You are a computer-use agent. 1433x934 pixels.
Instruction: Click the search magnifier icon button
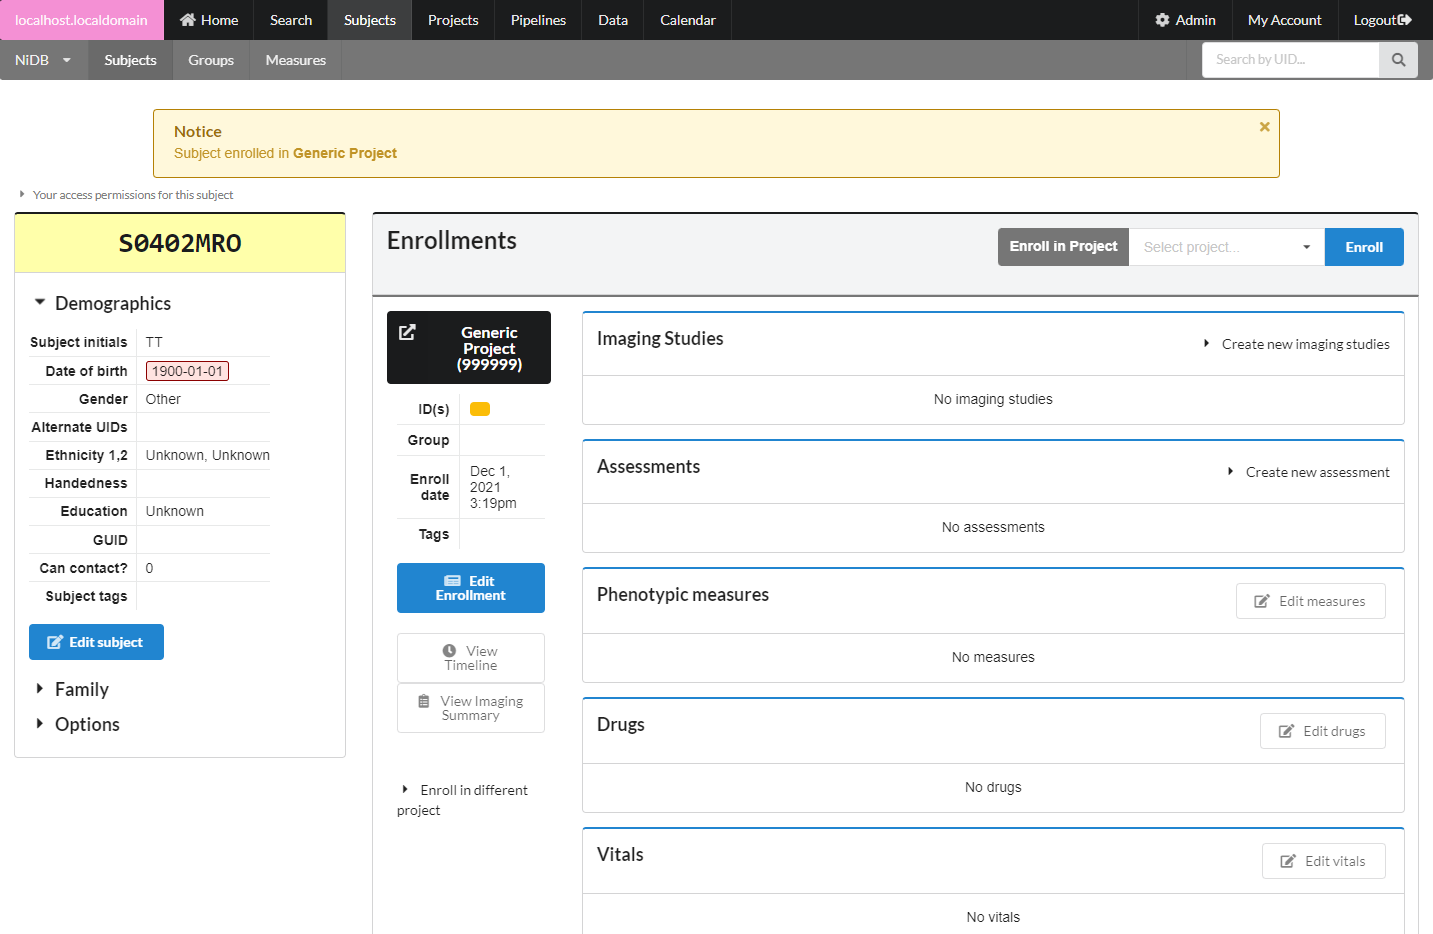(1398, 60)
